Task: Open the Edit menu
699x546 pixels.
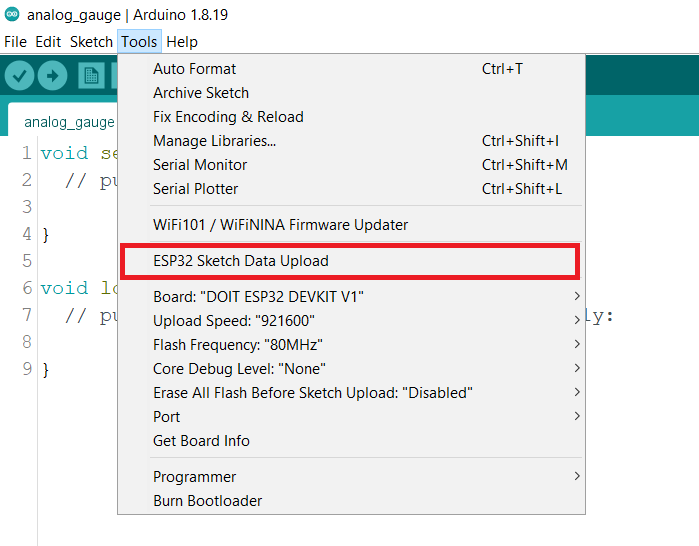Action: (48, 42)
